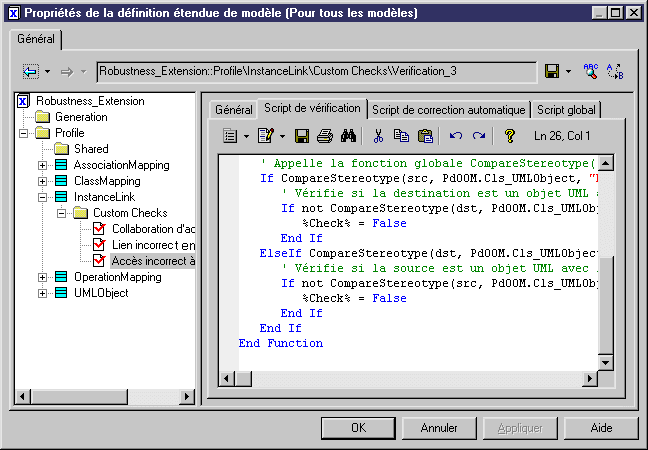Screen dimensions: 648x450
Task: Click the Paste clipboard icon
Action: 425,135
